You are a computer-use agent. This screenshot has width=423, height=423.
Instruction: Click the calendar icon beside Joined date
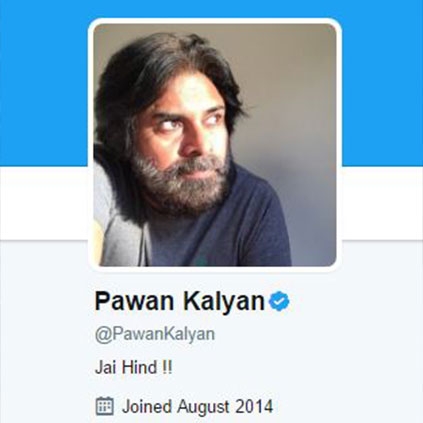click(105, 406)
